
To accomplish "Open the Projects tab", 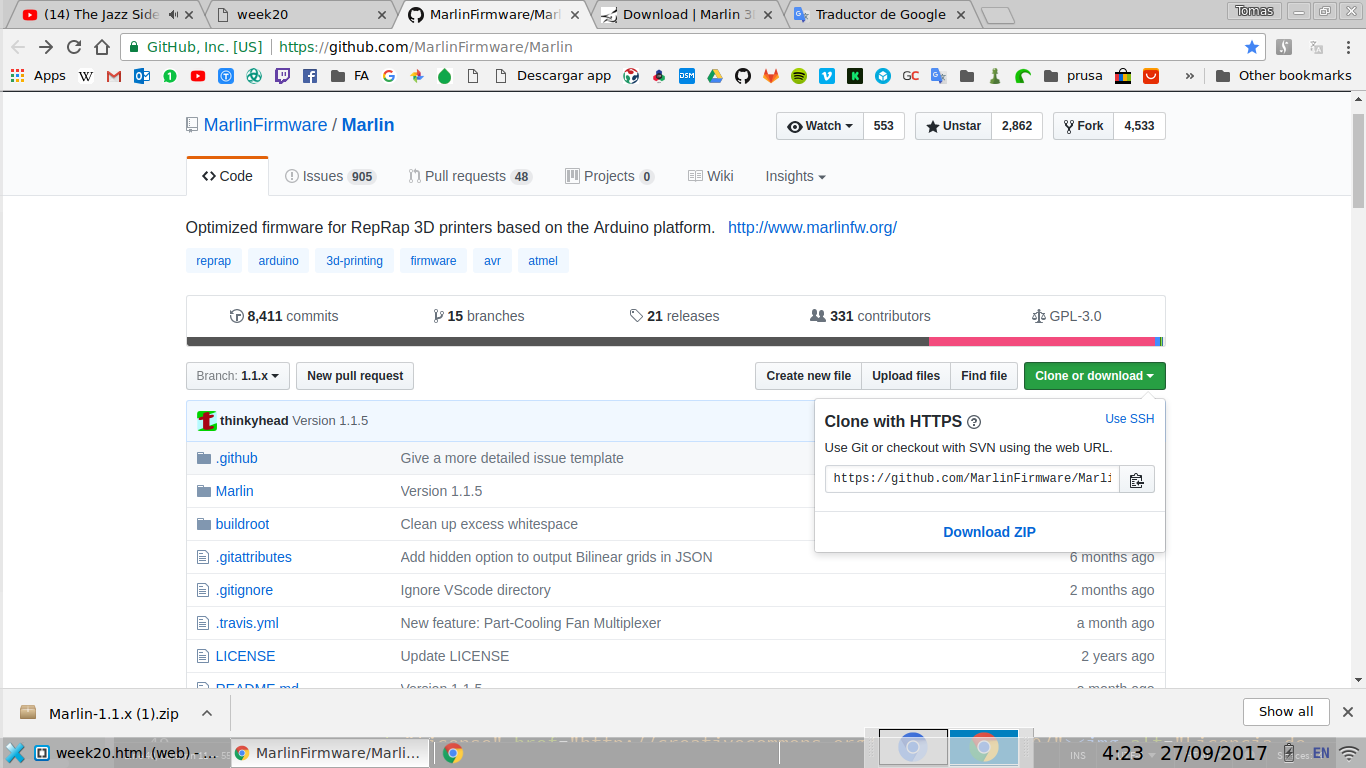I will point(609,176).
